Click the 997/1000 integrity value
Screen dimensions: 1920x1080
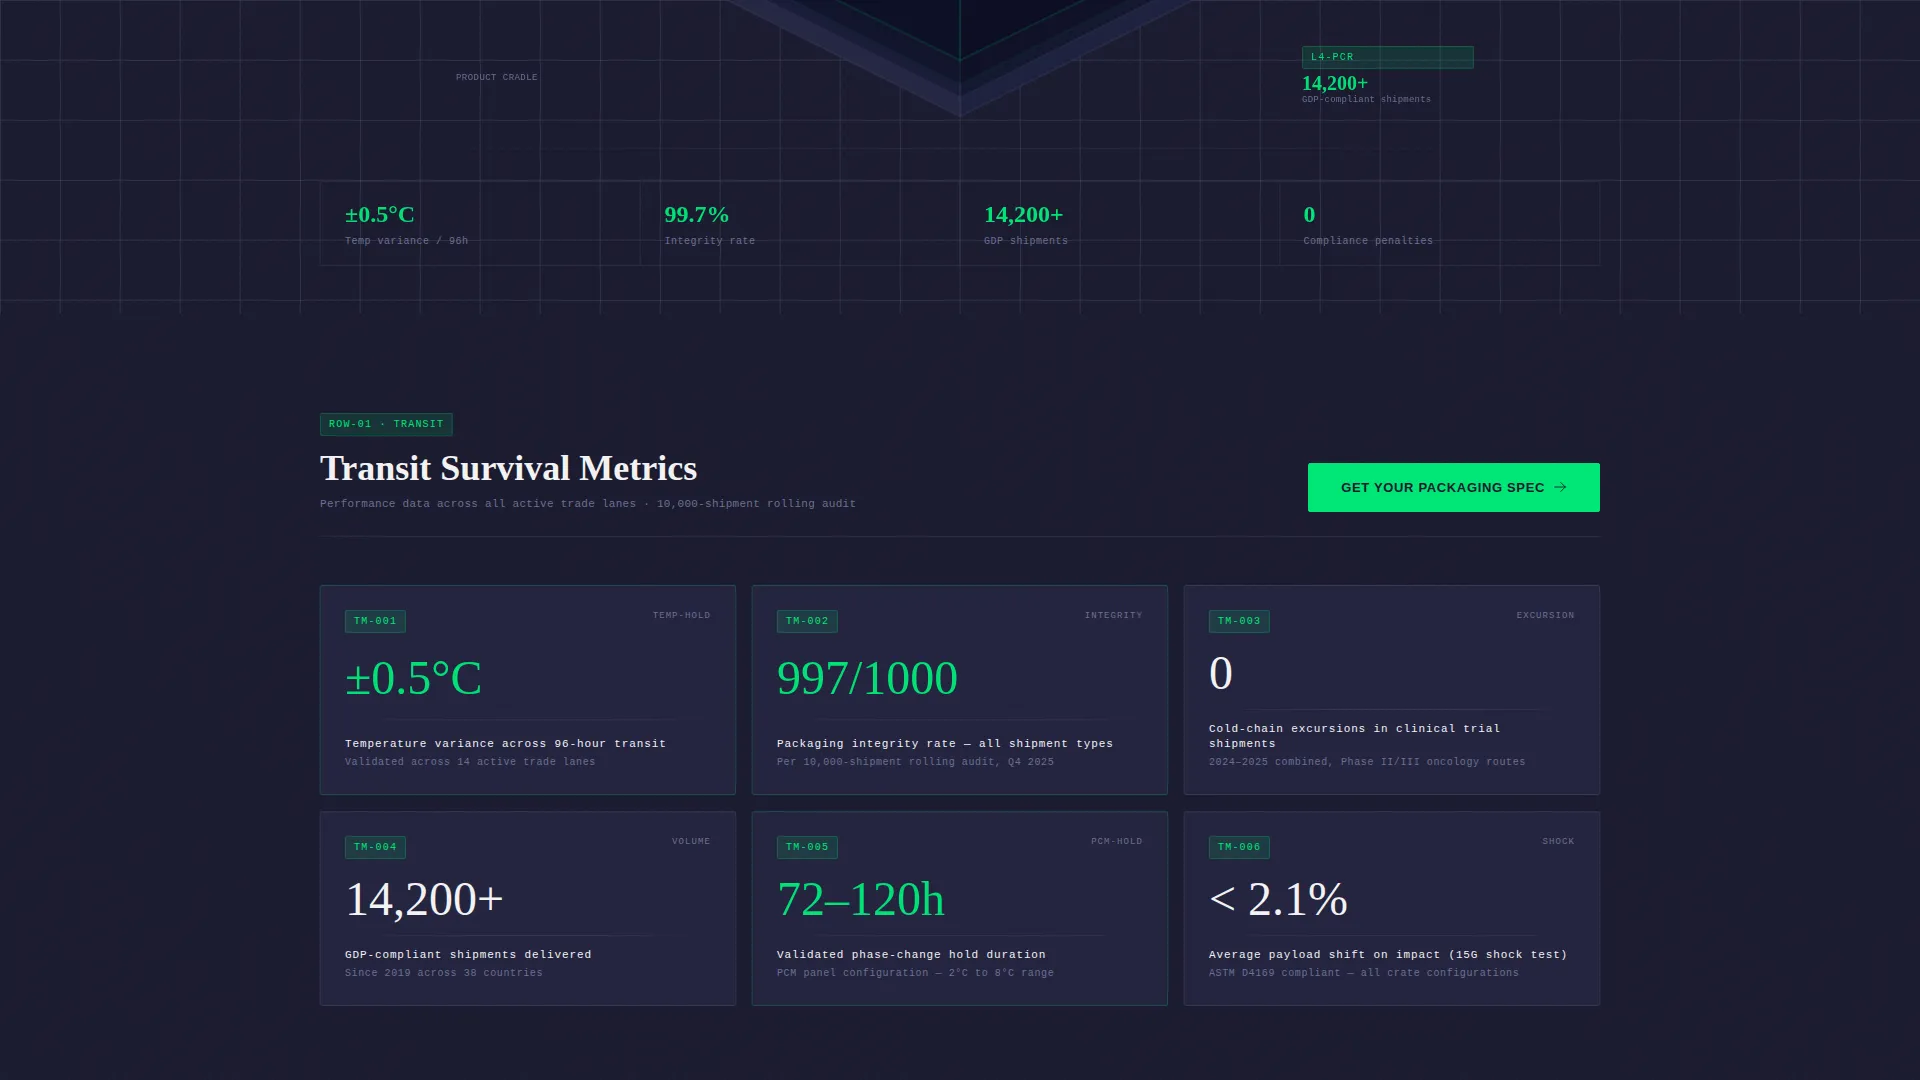click(x=867, y=678)
